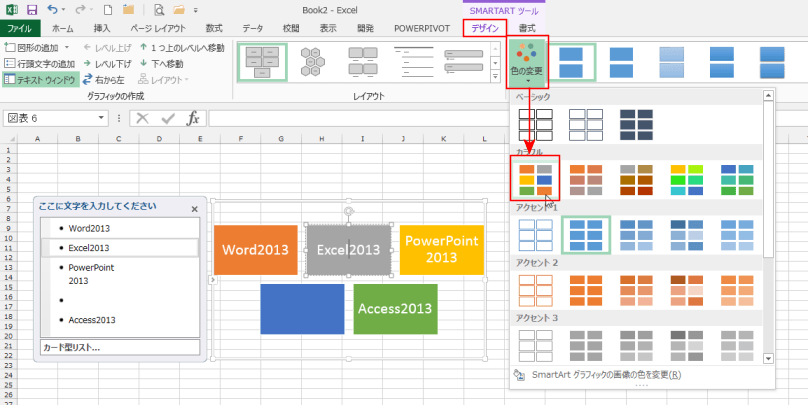808x405 pixels.
Task: Click the select-all corner of the worksheet
Action: [x=9, y=139]
